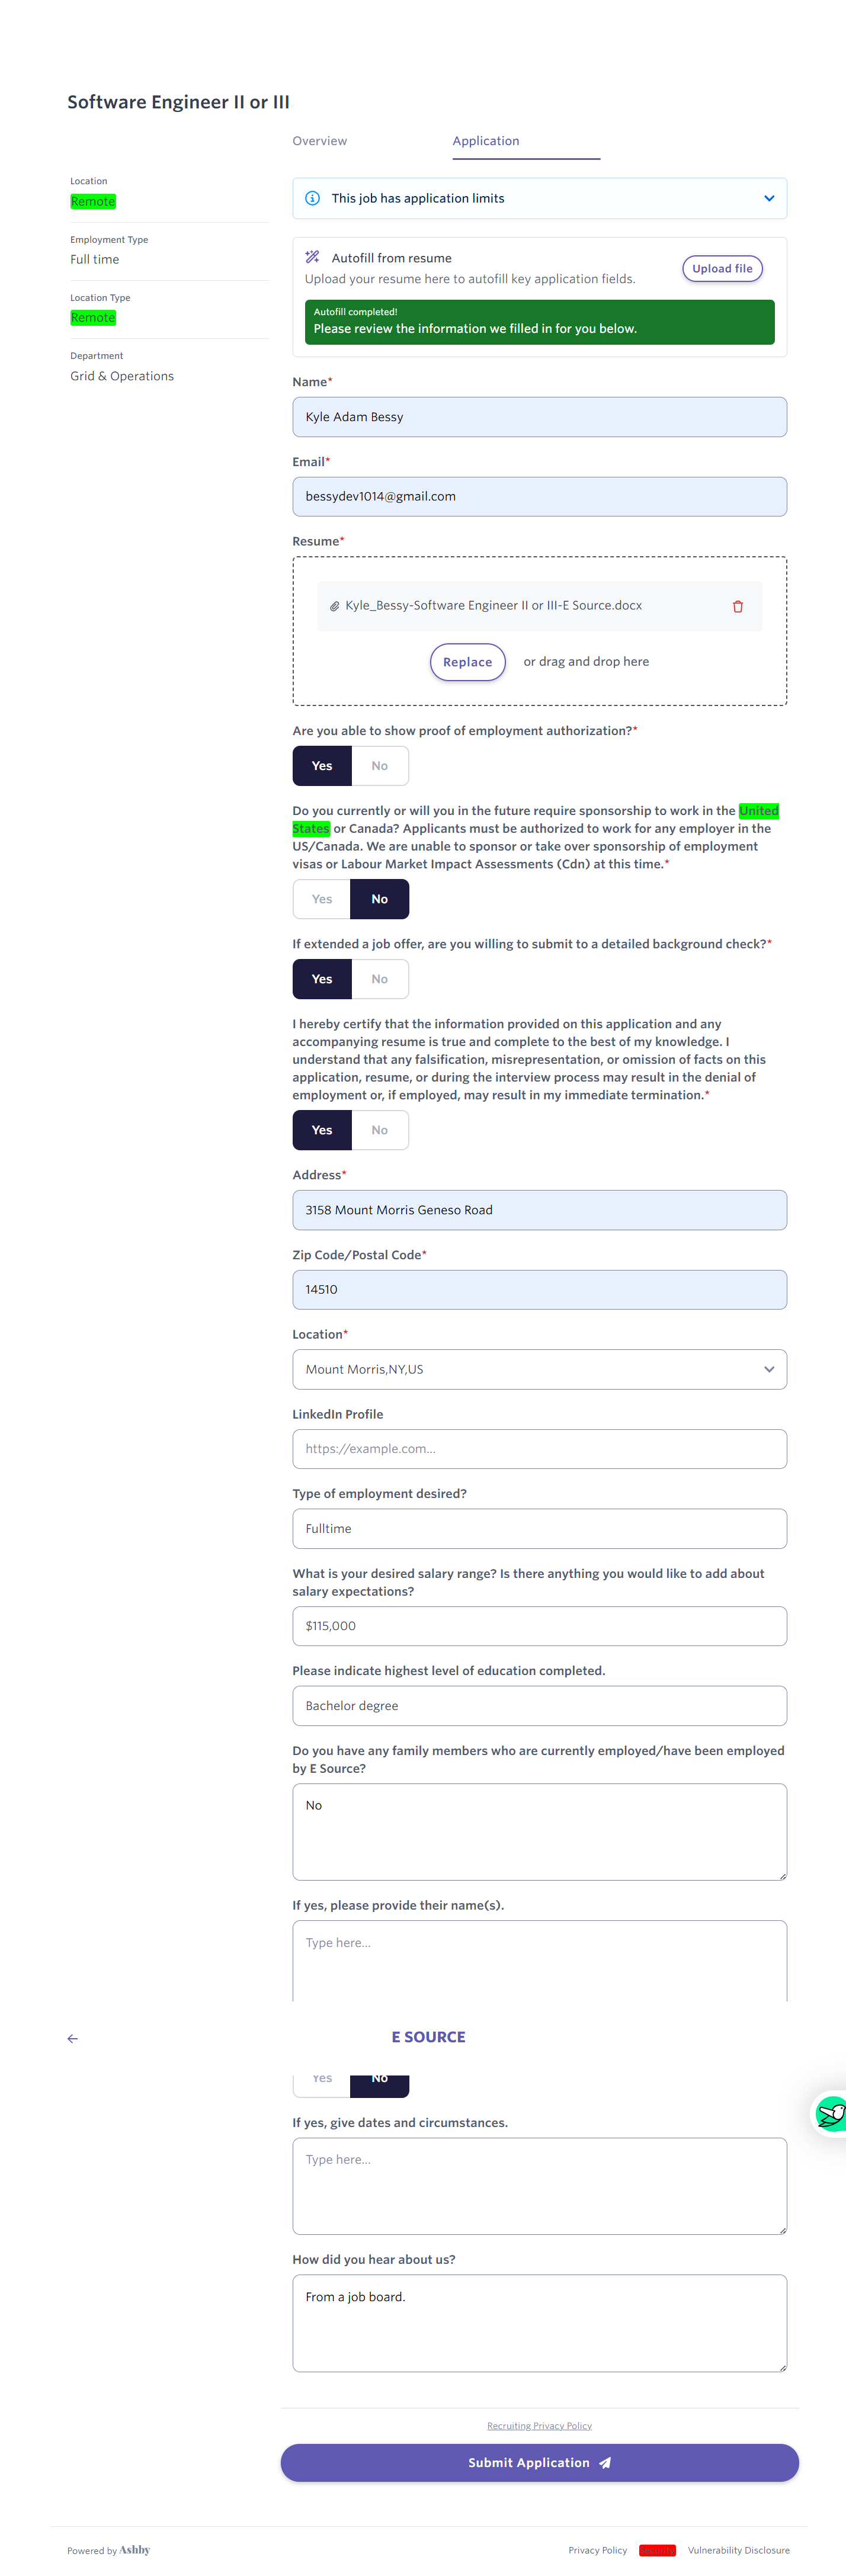
Task: Delete the uploaded resume with trash icon
Action: pos(738,606)
